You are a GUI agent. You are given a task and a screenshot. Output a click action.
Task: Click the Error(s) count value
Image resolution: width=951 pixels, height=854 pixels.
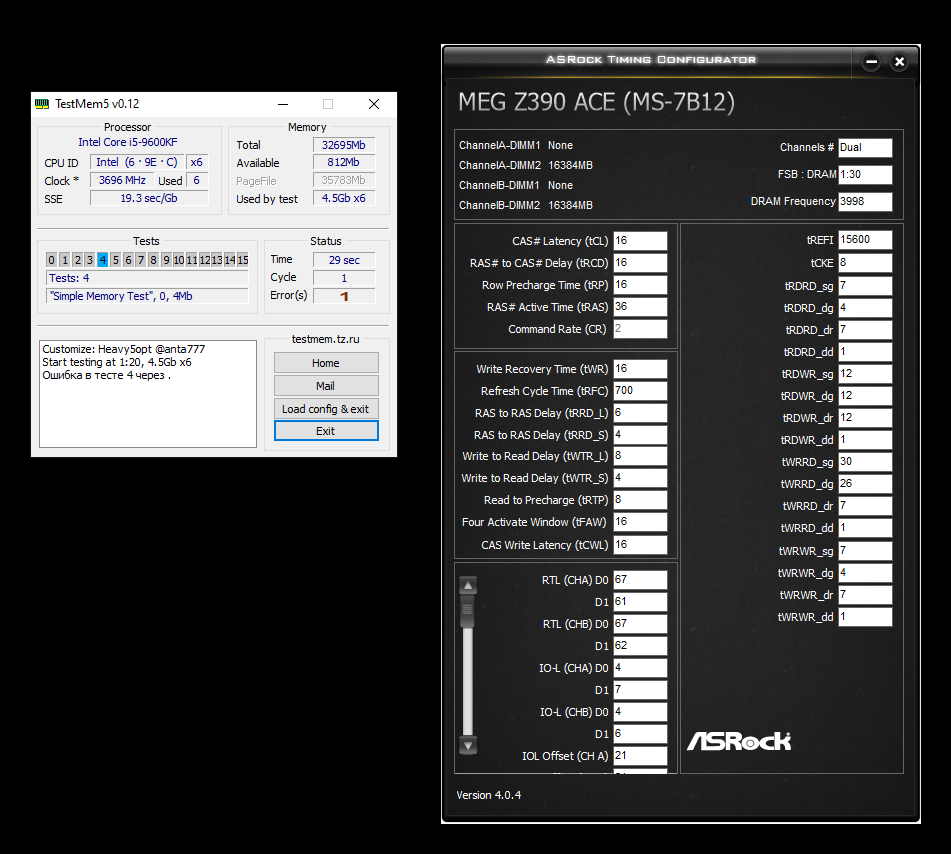pos(344,296)
